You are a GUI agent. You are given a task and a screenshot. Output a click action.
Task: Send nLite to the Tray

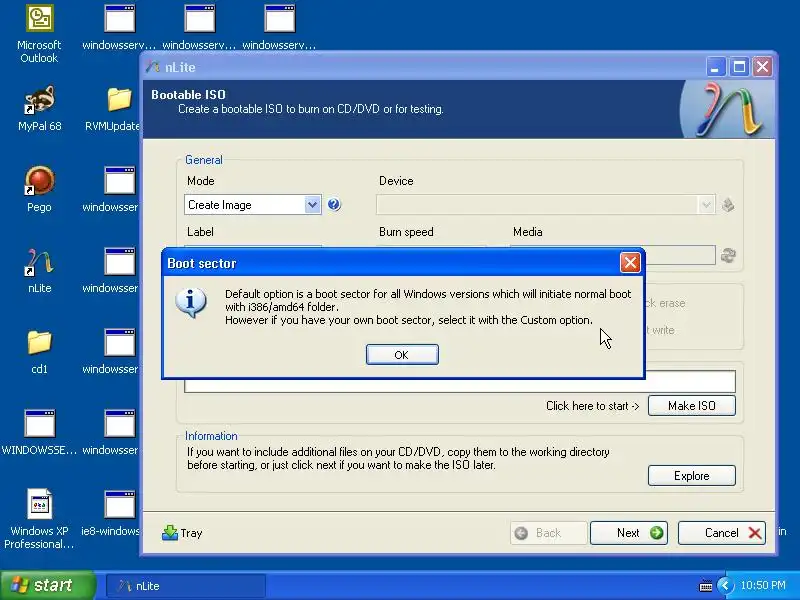[182, 533]
